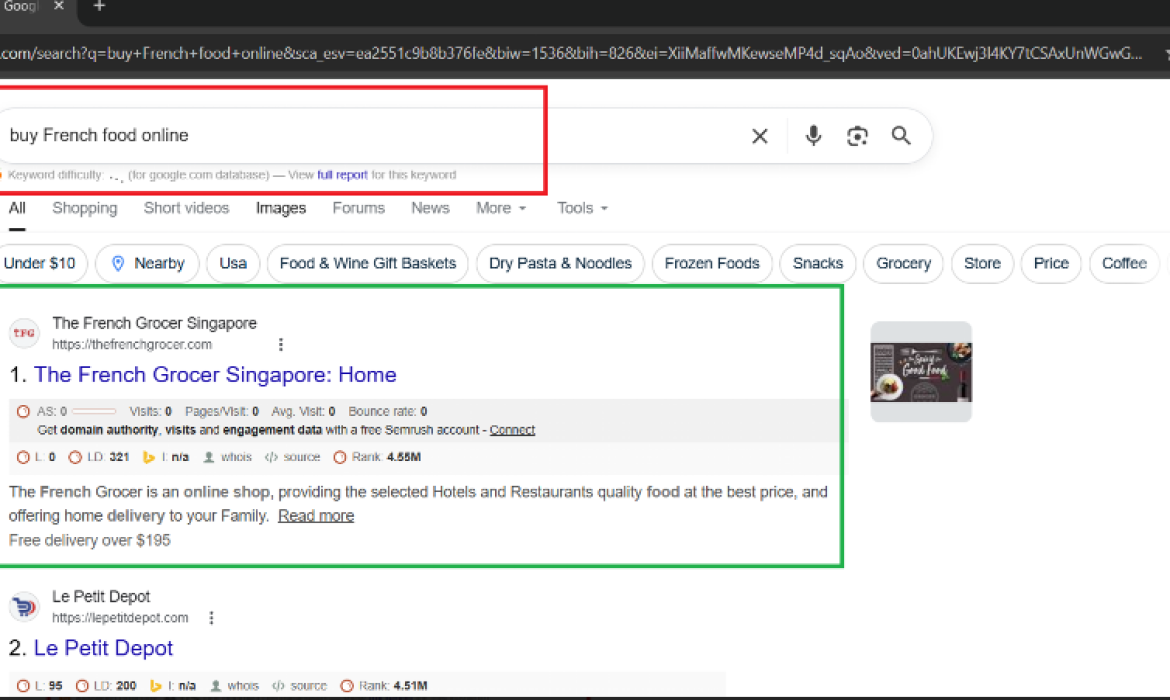
Task: Click Le Petit Depot's favicon
Action: tap(23, 606)
